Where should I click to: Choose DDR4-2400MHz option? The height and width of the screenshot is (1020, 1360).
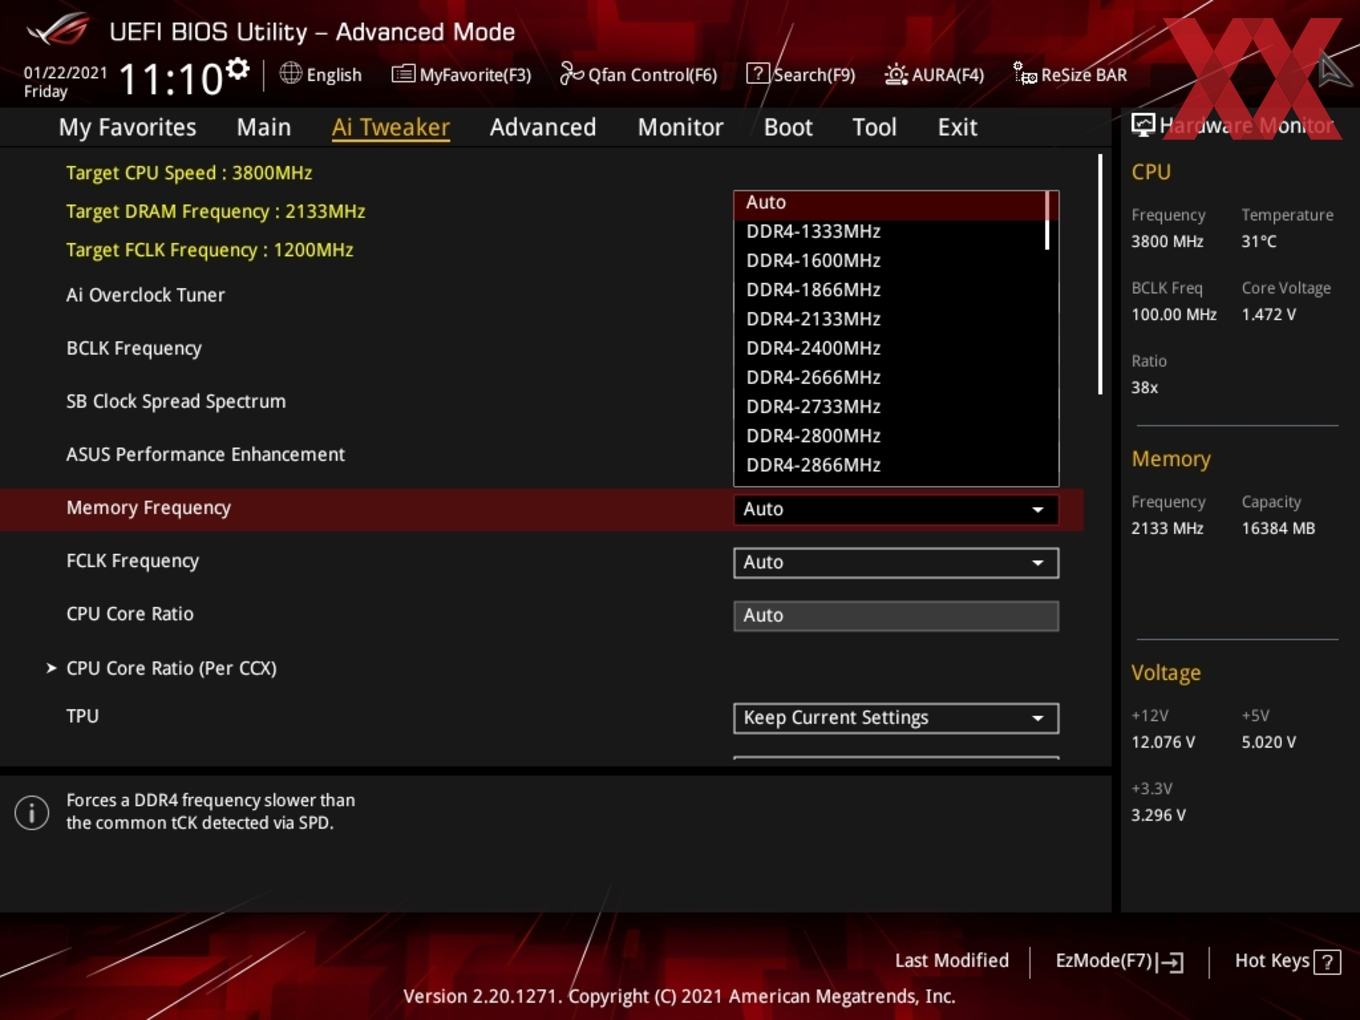pyautogui.click(x=890, y=348)
